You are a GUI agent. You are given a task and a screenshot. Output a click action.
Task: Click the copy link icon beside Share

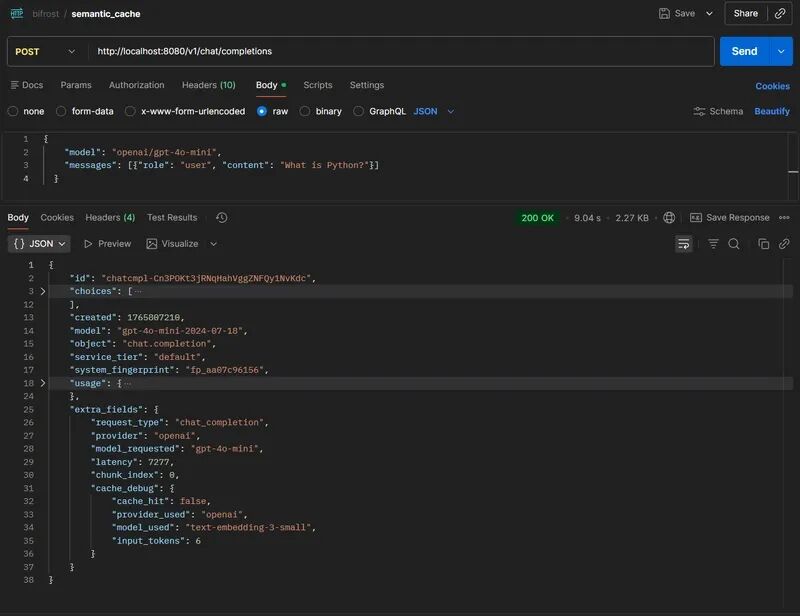(x=780, y=13)
